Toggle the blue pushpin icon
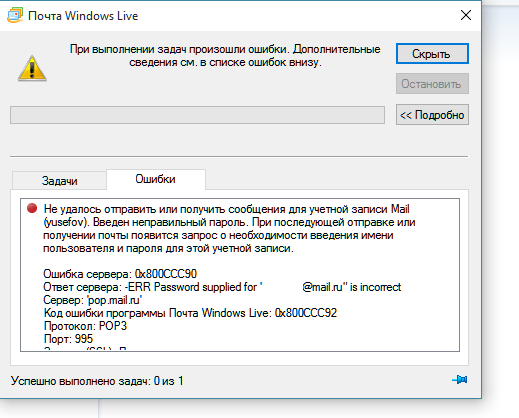519x418 pixels. tap(460, 380)
